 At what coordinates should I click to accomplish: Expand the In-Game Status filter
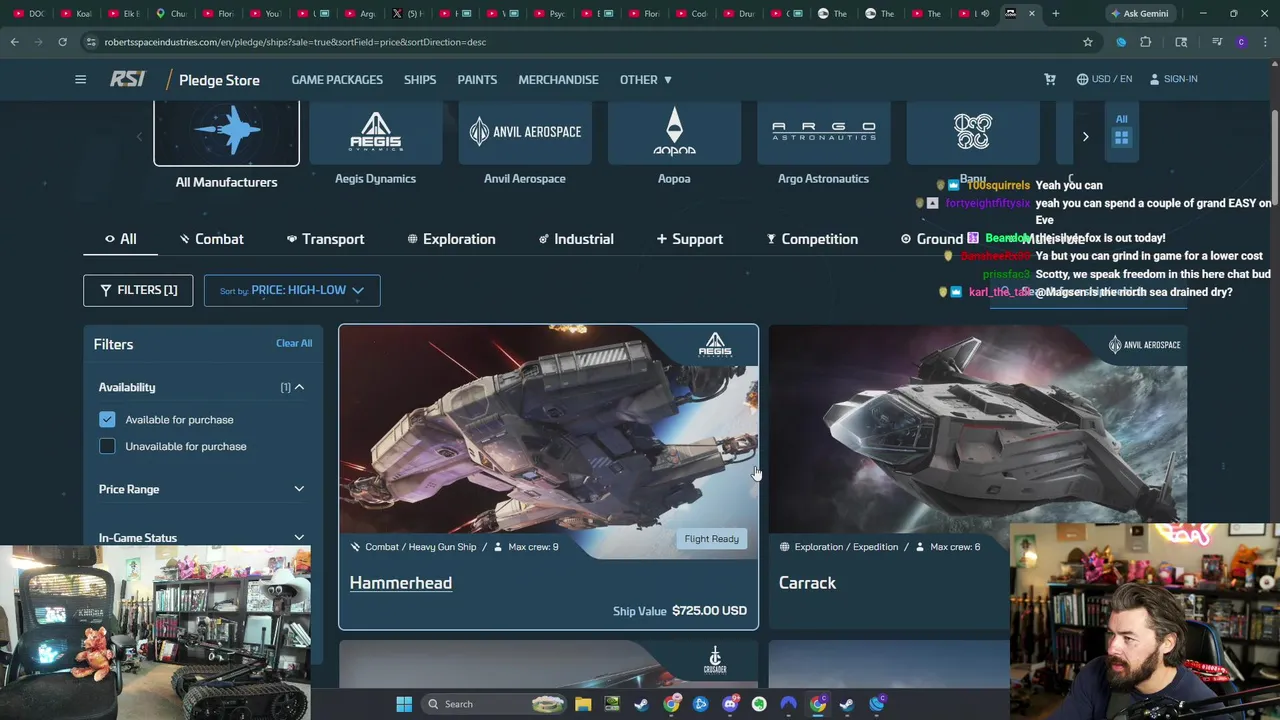[x=201, y=538]
